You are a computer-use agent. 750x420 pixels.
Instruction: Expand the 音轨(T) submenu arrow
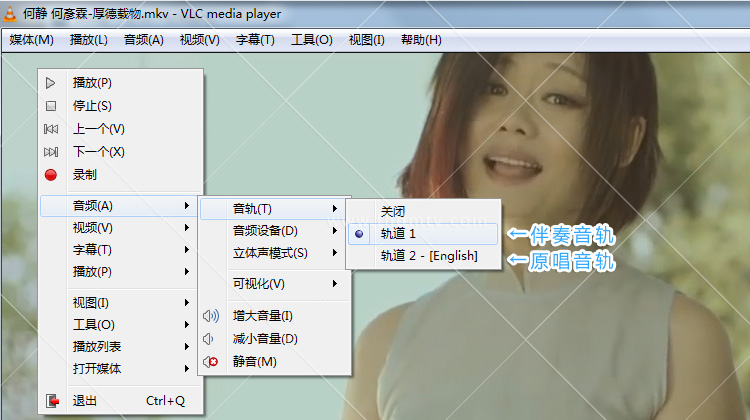click(335, 209)
